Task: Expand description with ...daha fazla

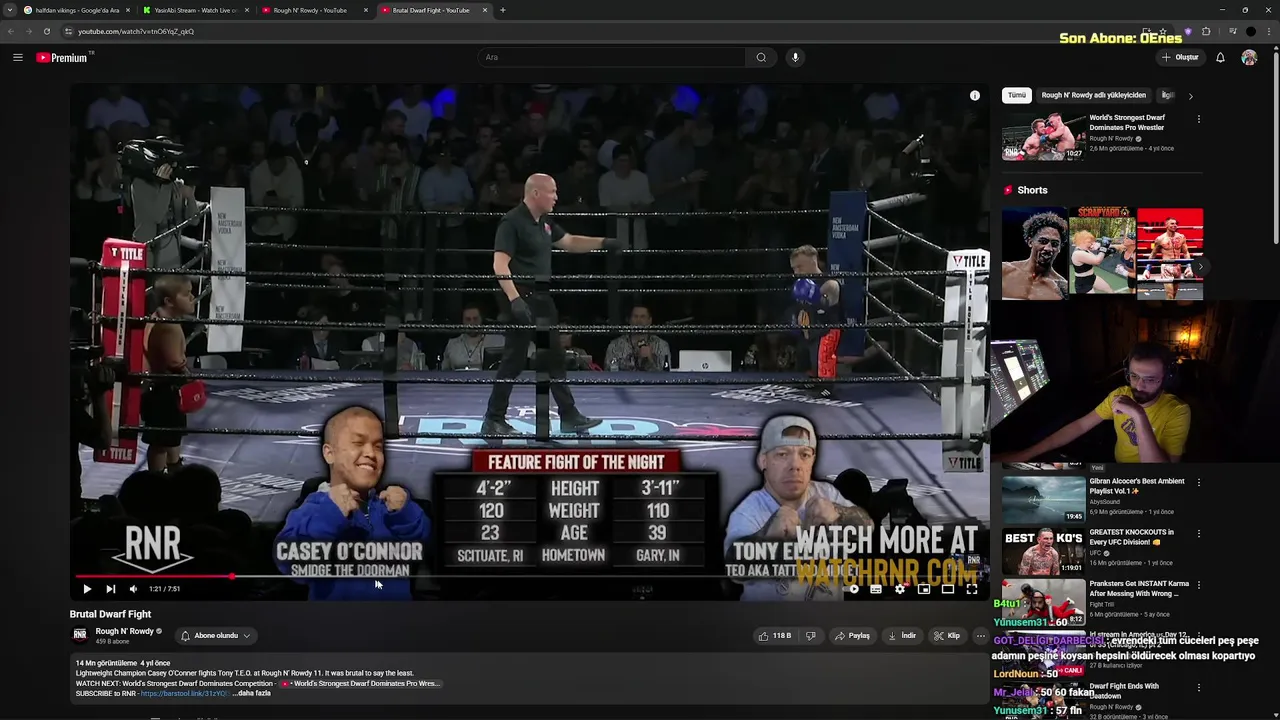Action: (x=251, y=693)
